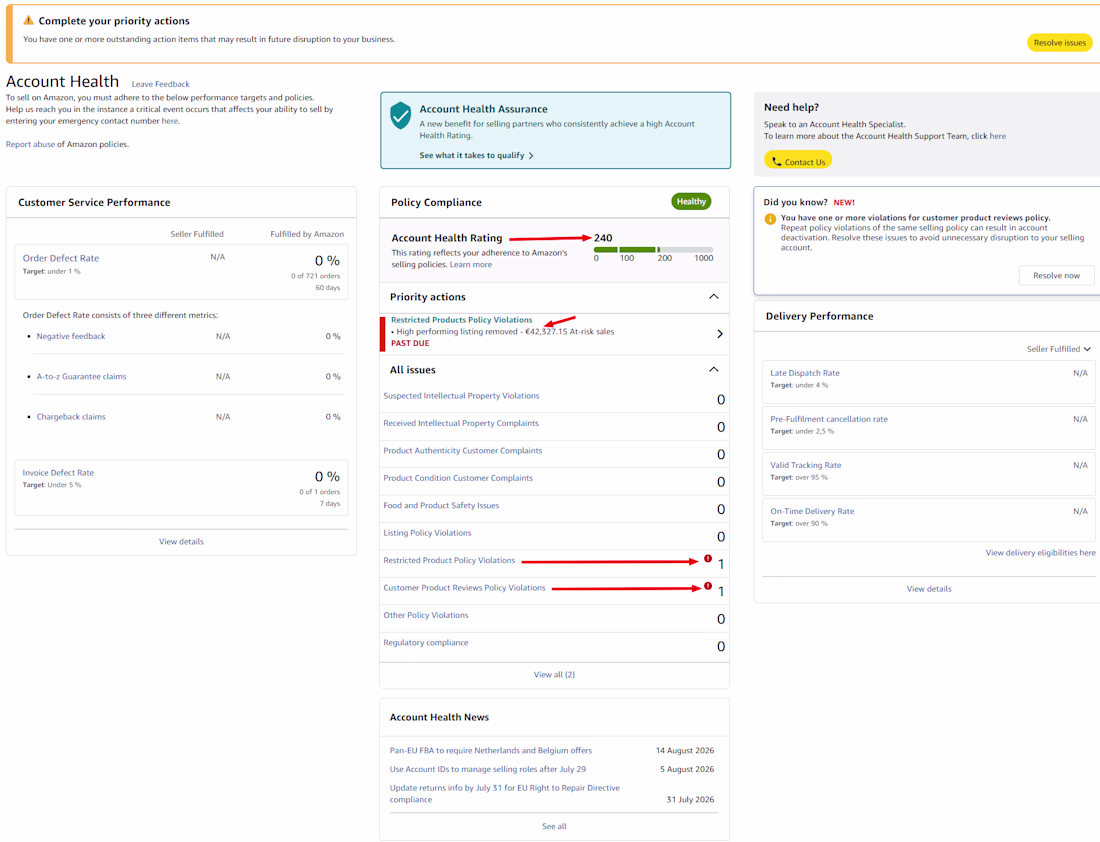This screenshot has height=842, width=1100.
Task: Click the Fulfilled by Amazon column header
Action: pos(307,234)
